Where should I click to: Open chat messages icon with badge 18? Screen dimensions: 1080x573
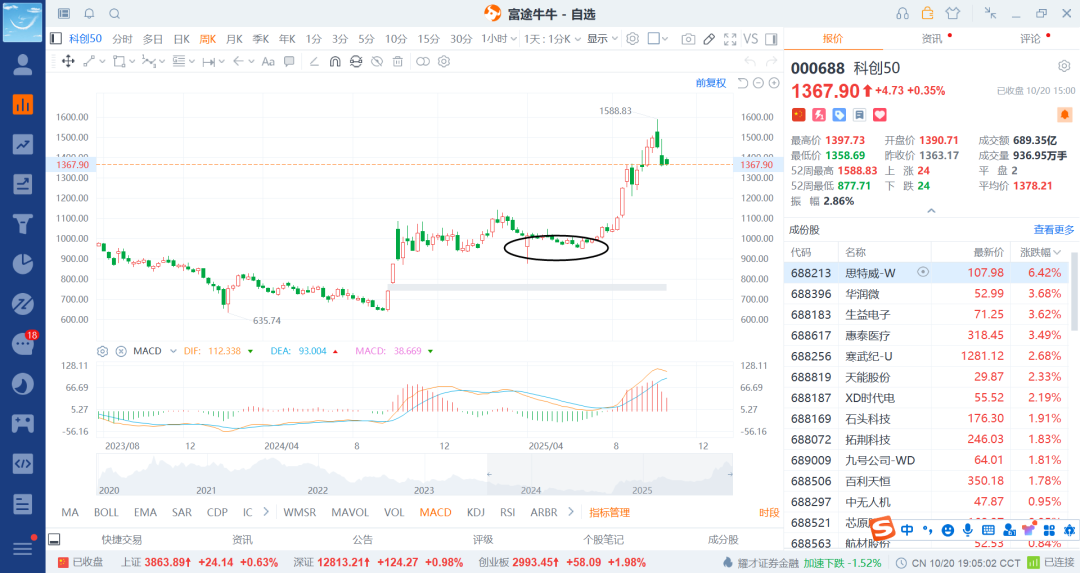(x=23, y=343)
